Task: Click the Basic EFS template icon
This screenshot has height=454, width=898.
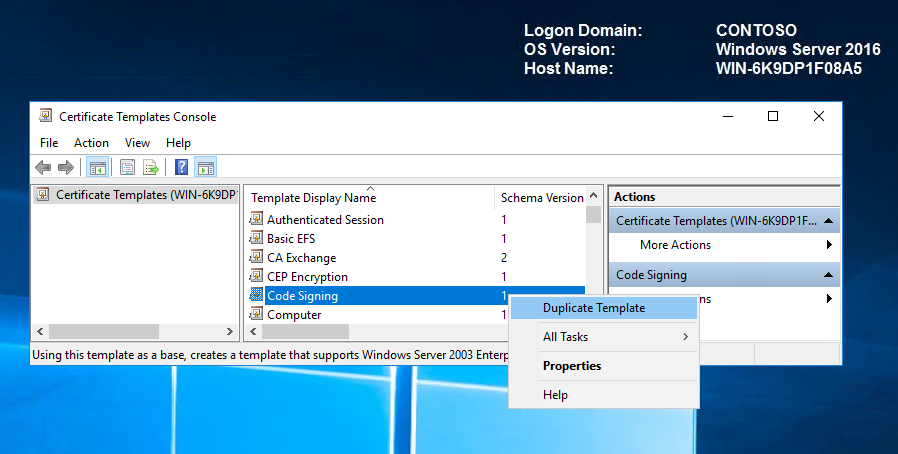Action: coord(256,238)
